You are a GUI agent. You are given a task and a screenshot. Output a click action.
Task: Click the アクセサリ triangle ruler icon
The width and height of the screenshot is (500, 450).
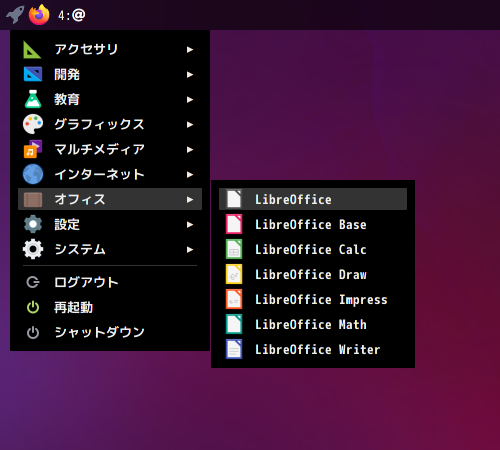pos(32,50)
